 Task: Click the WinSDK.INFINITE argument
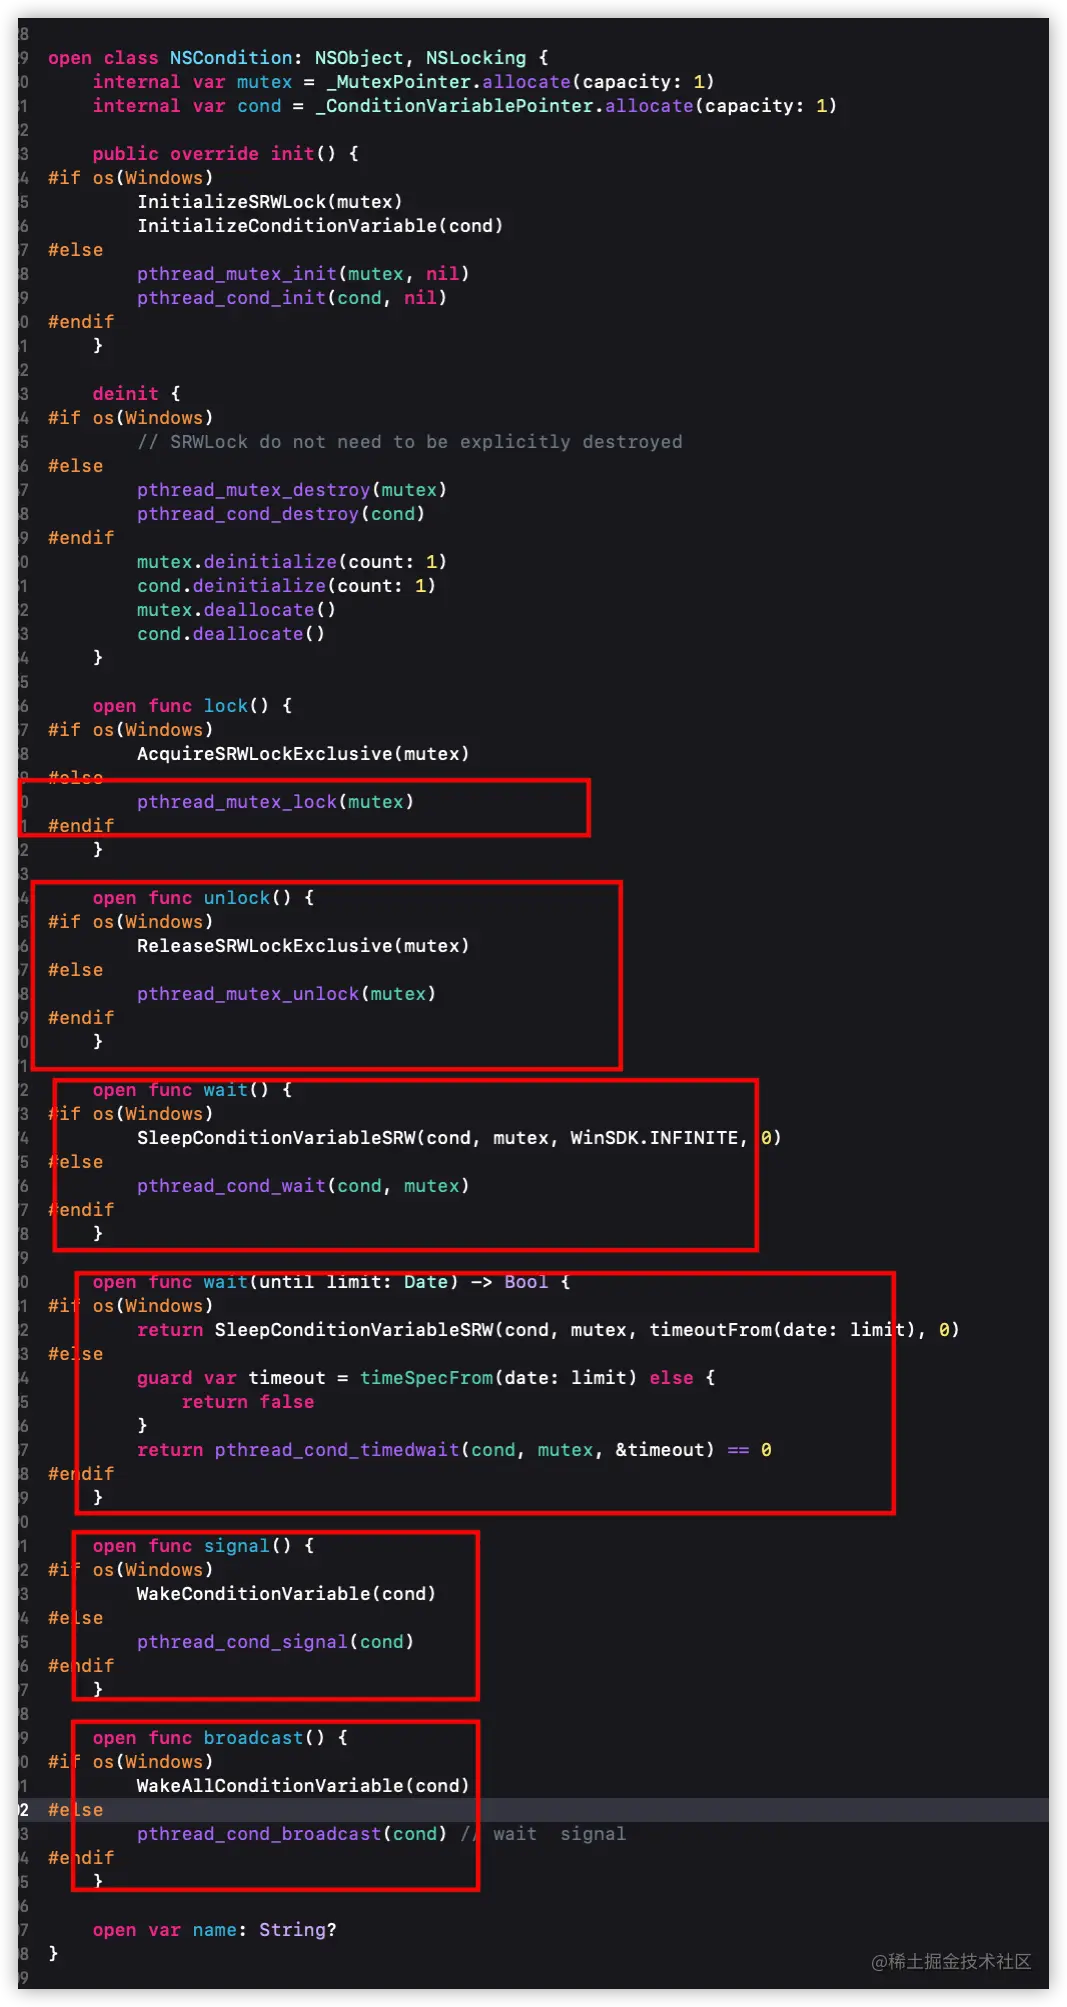(654, 1138)
